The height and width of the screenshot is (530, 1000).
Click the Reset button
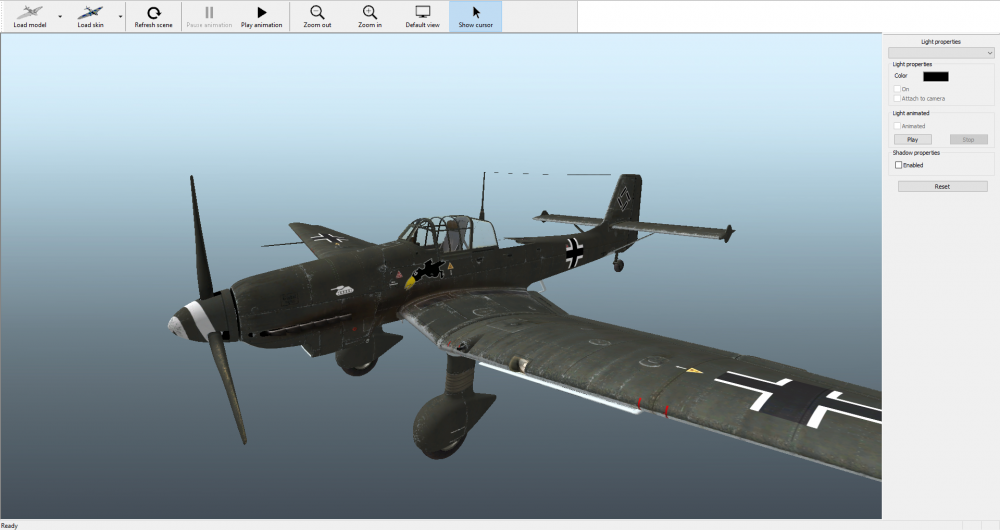(x=943, y=186)
